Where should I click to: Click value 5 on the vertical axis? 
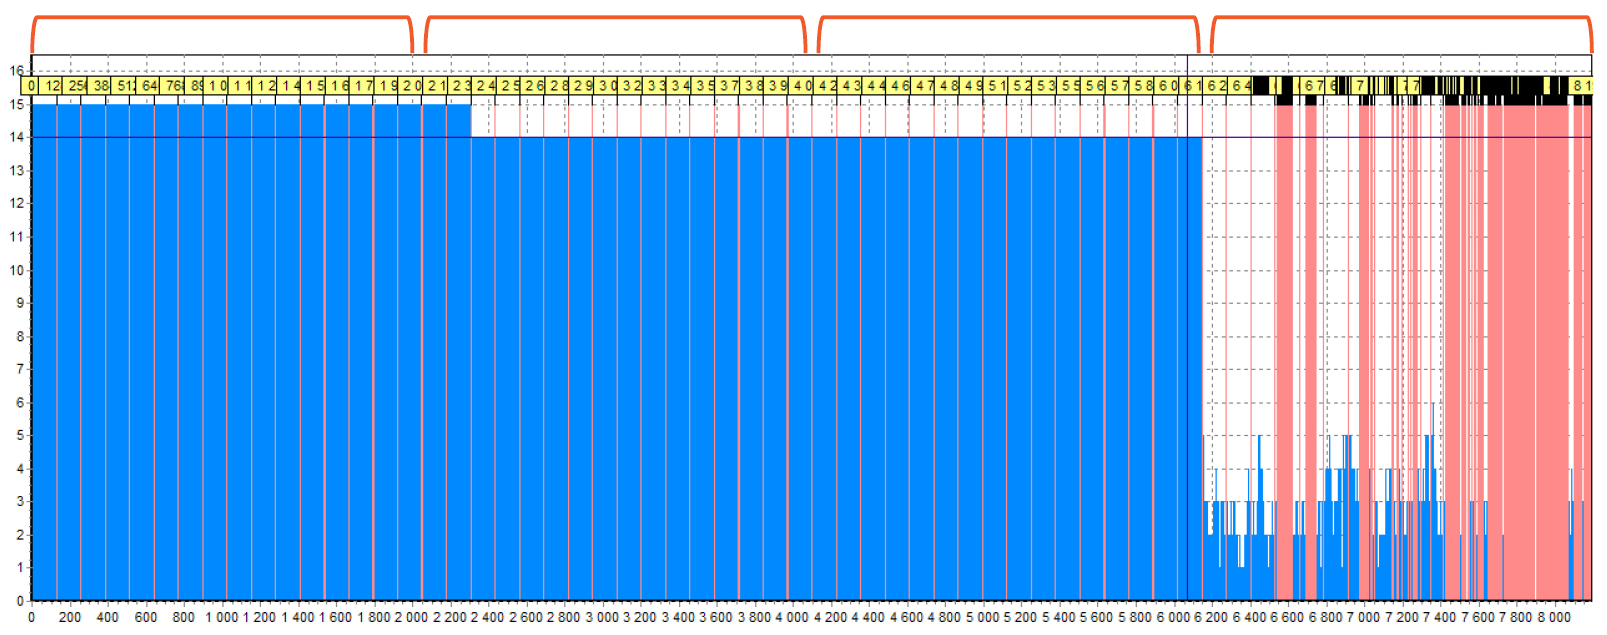click(18, 436)
